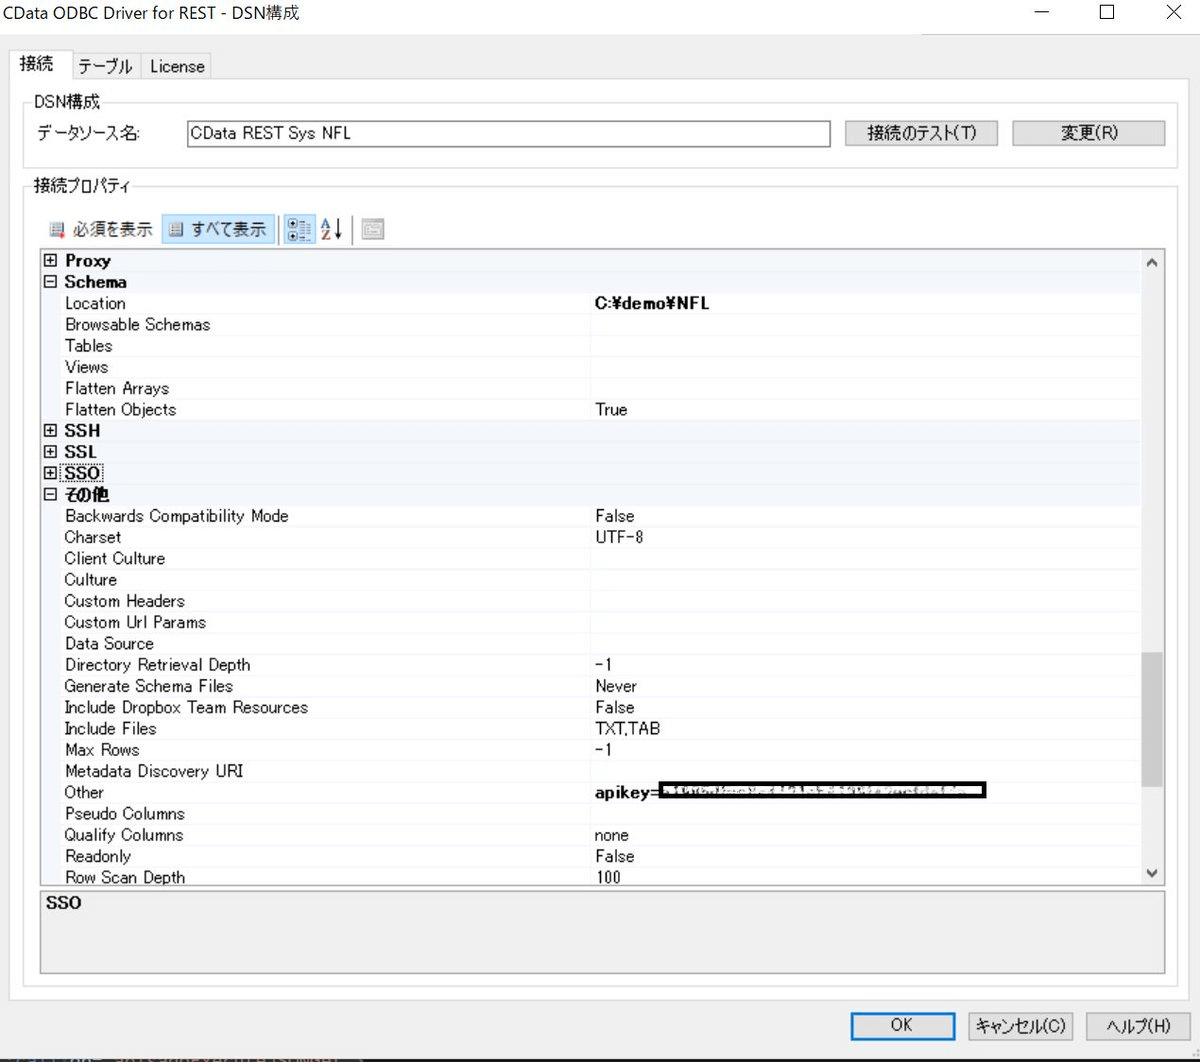This screenshot has height=1062, width=1200.
Task: Click the Readonly value False
Action: (614, 856)
